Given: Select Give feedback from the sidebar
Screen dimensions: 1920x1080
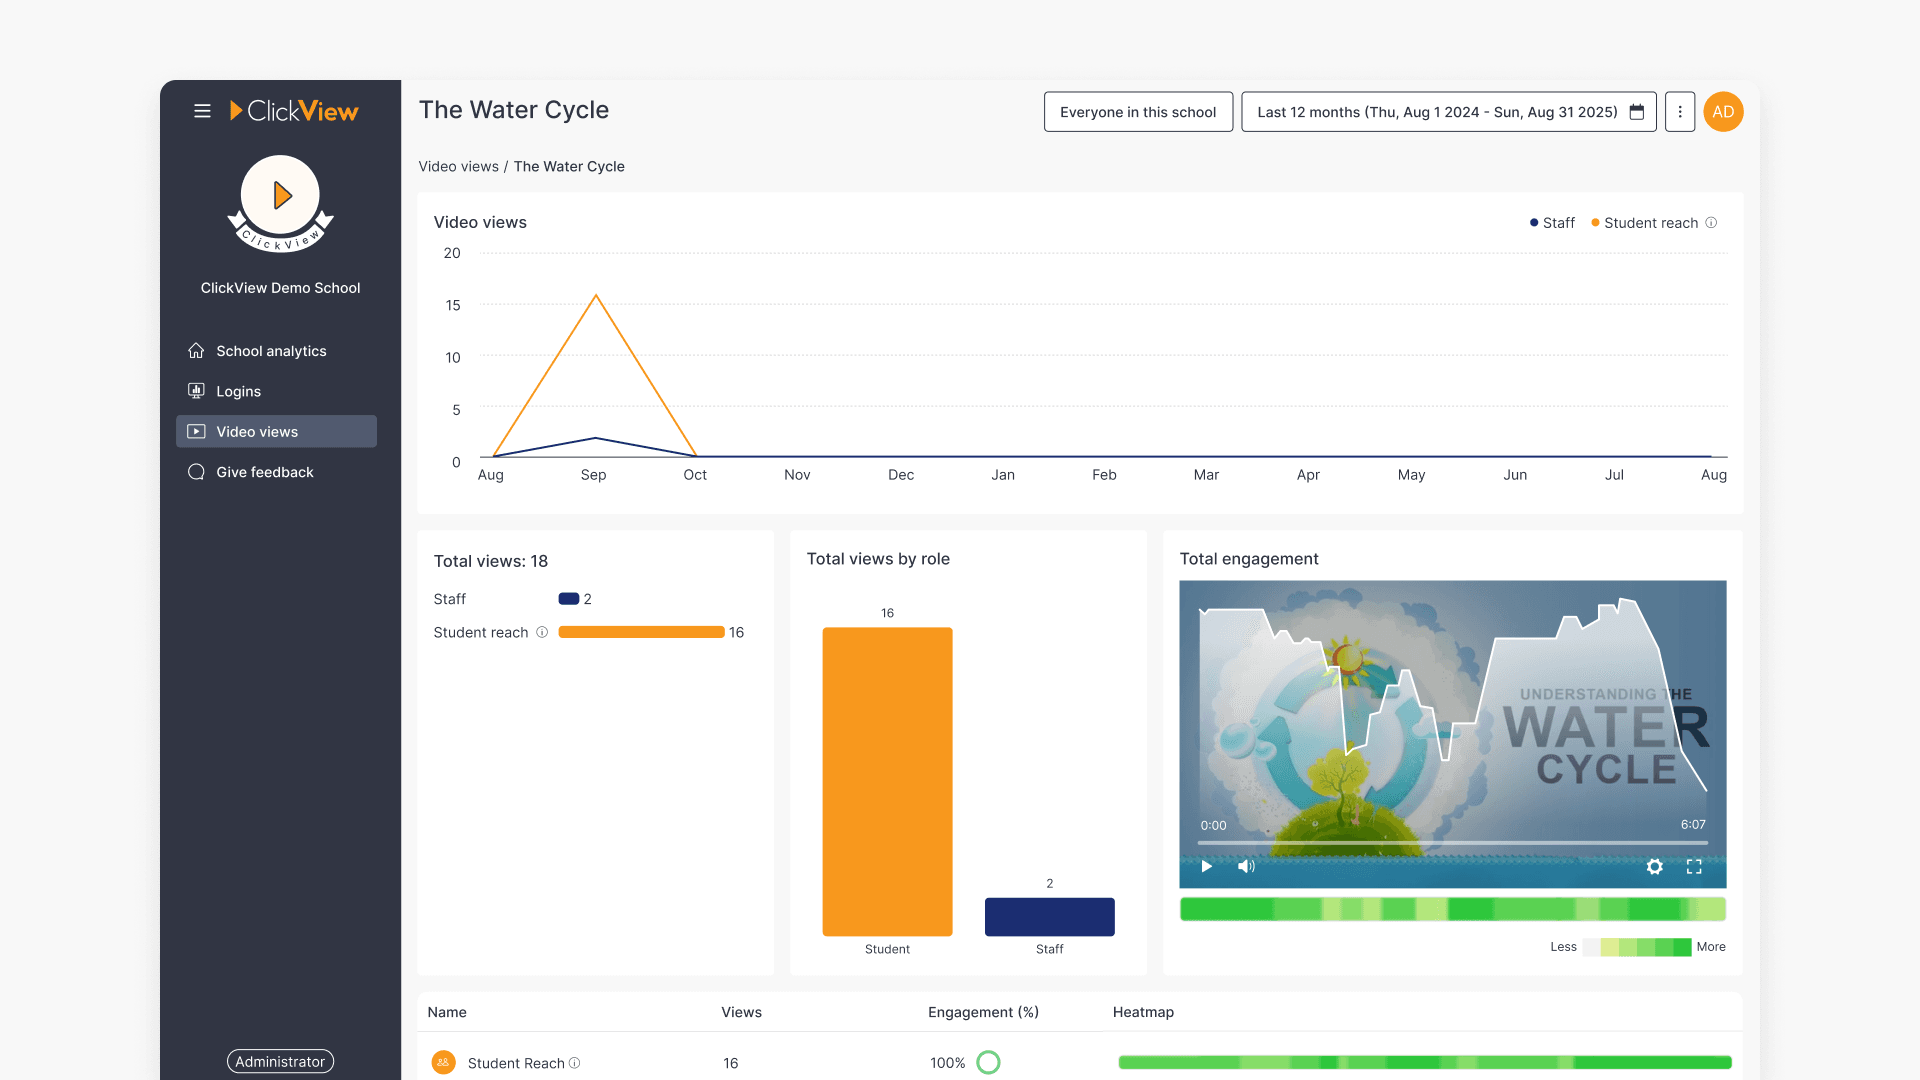Looking at the screenshot, I should (x=265, y=471).
